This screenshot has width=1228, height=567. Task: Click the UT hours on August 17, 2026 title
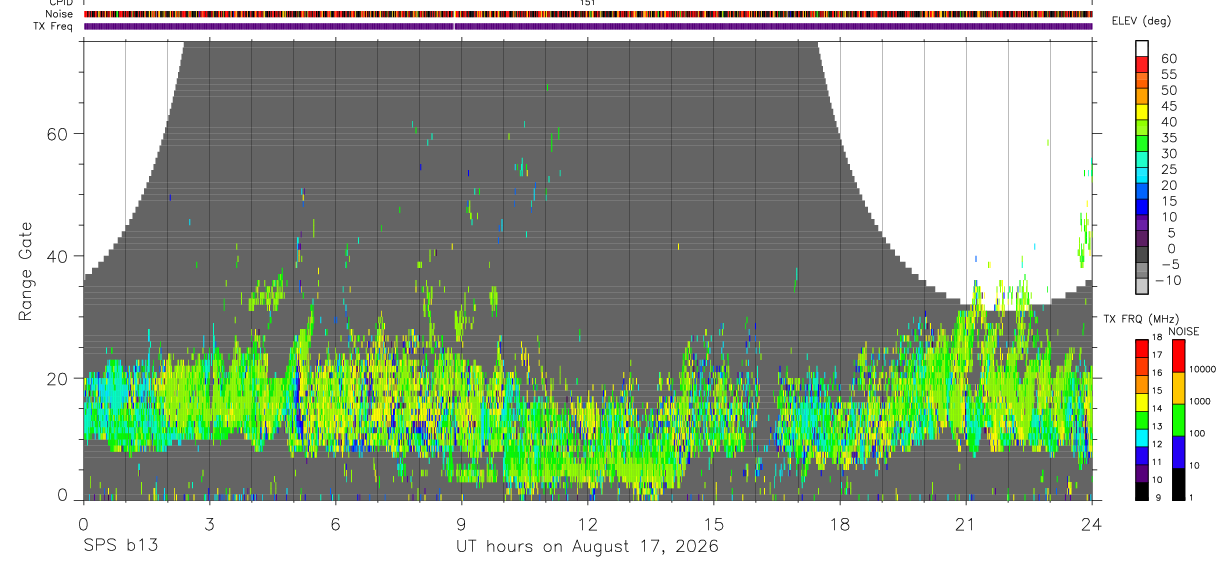tap(587, 547)
